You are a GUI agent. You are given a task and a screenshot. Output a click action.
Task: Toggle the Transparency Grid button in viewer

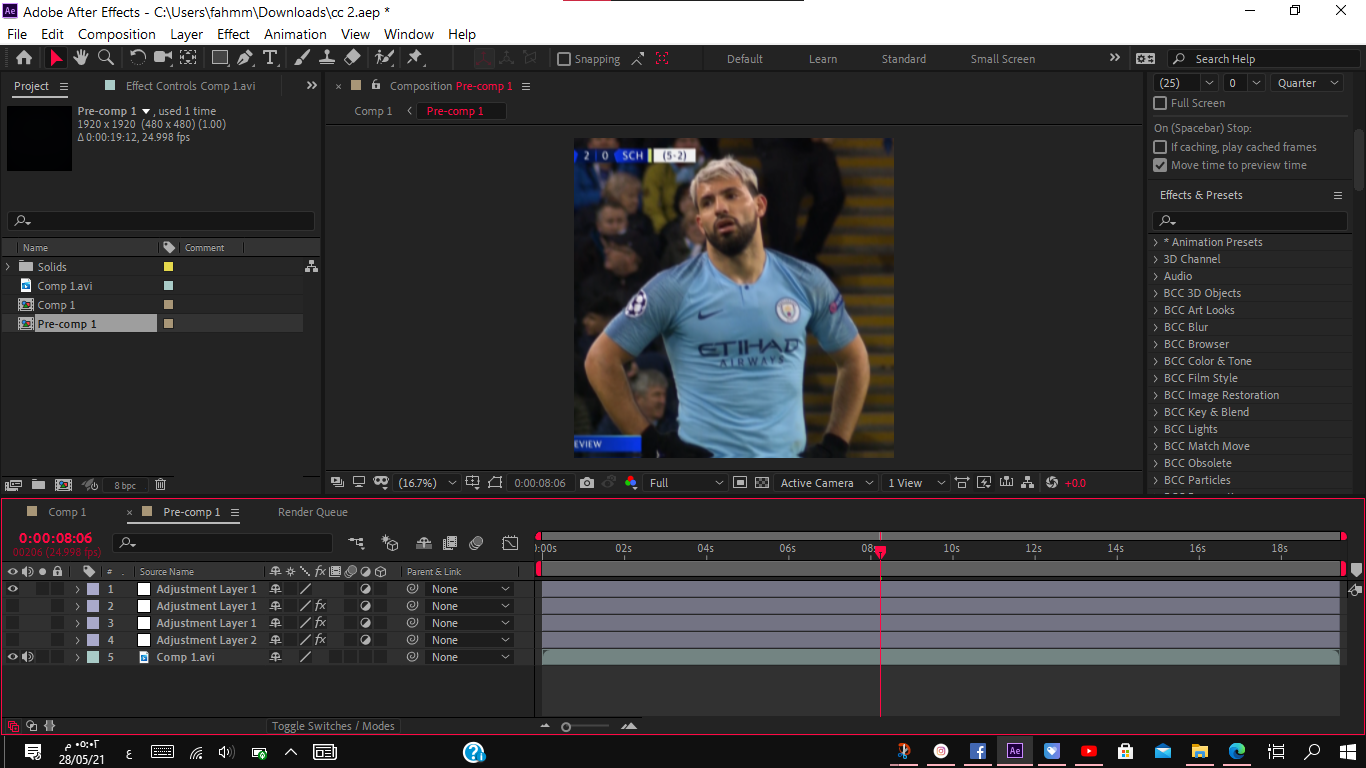(x=762, y=483)
